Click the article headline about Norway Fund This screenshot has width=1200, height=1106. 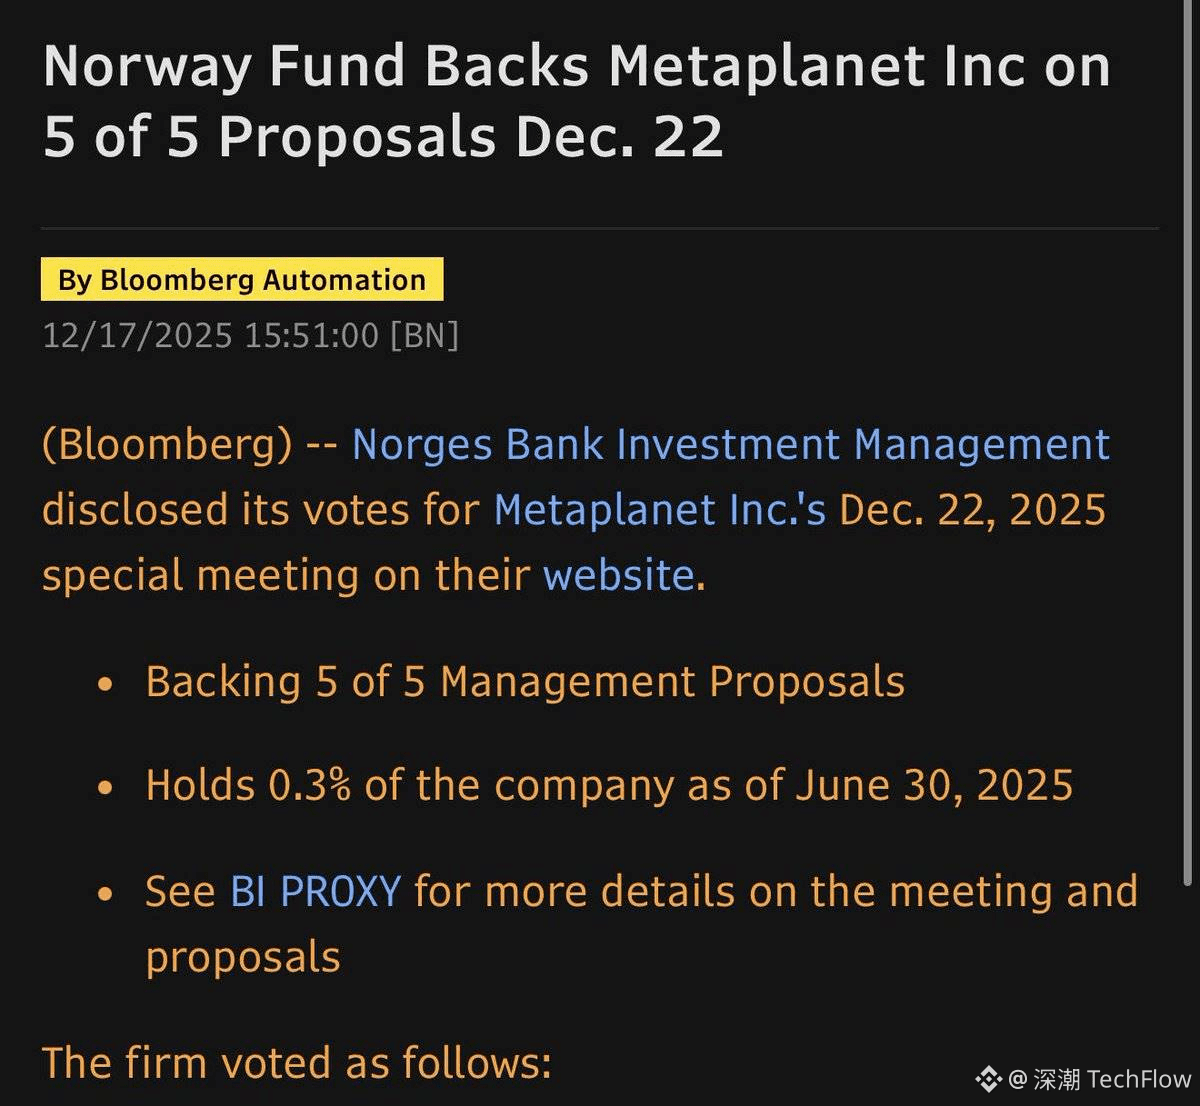tap(576, 101)
